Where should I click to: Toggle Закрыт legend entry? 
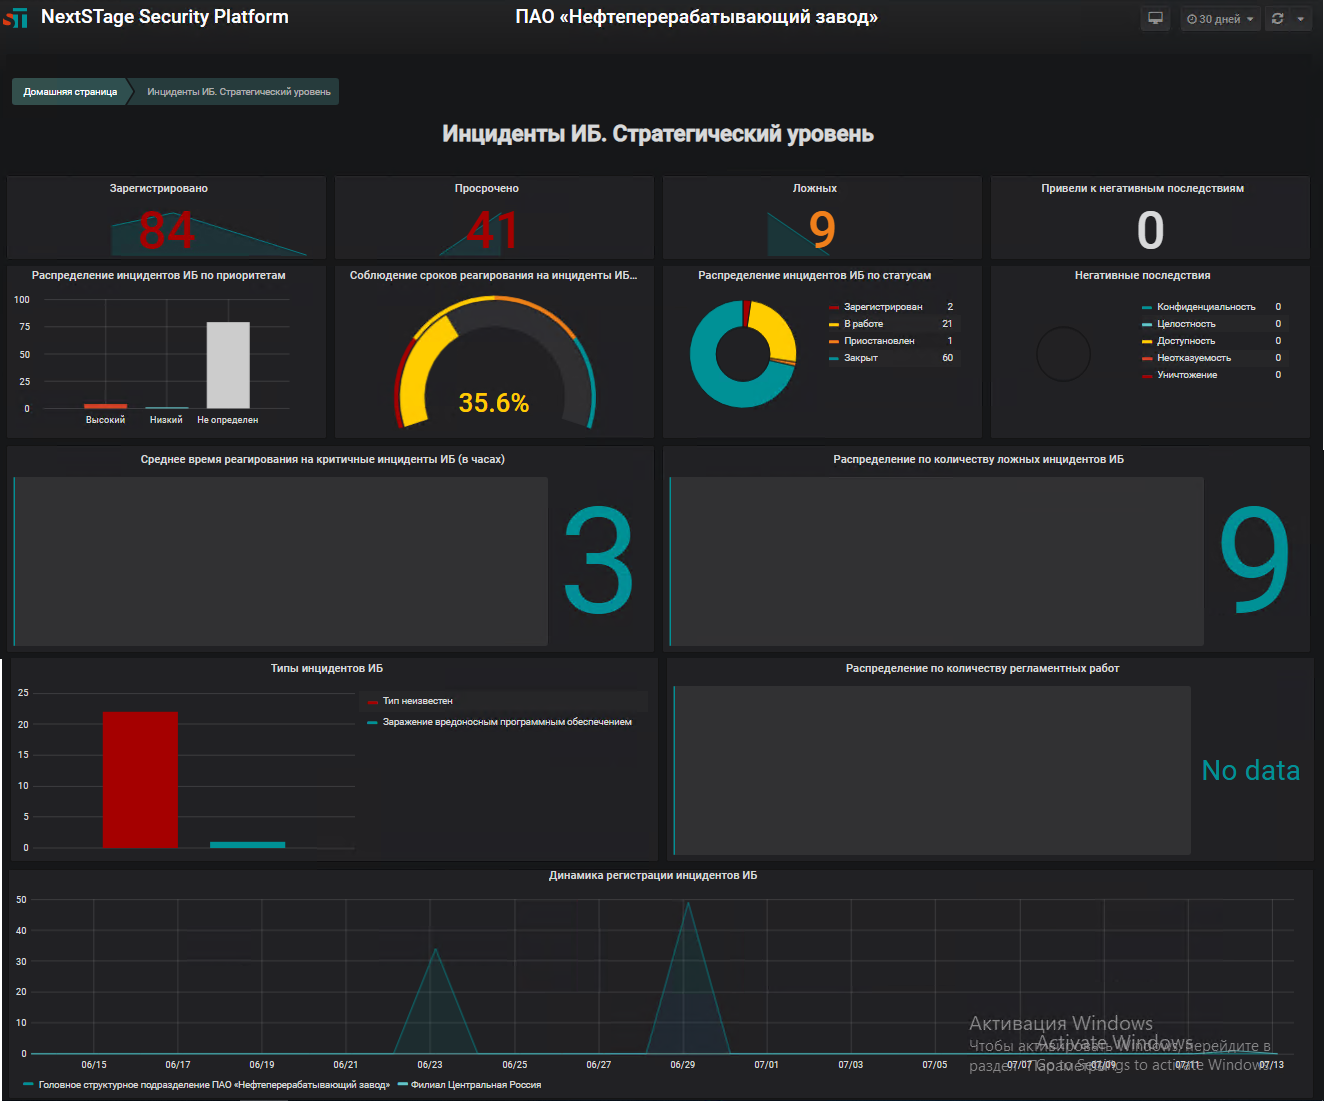point(860,358)
